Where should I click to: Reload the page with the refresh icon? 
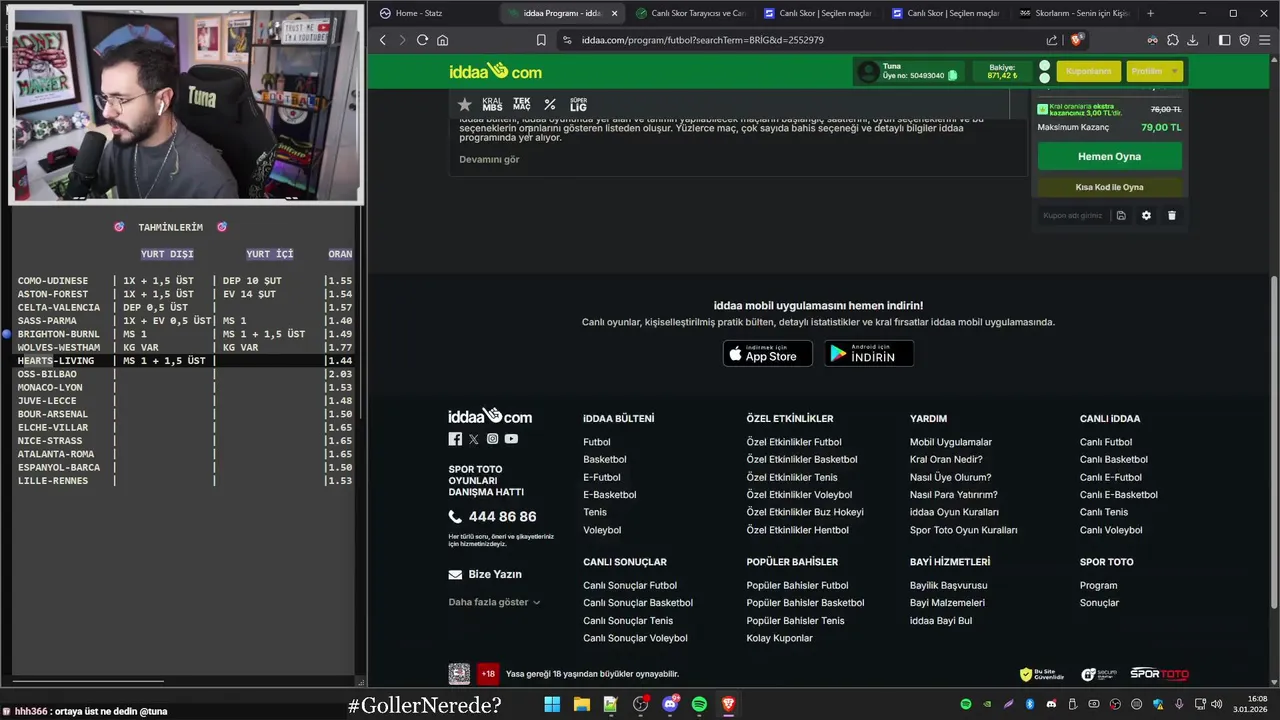pos(422,40)
